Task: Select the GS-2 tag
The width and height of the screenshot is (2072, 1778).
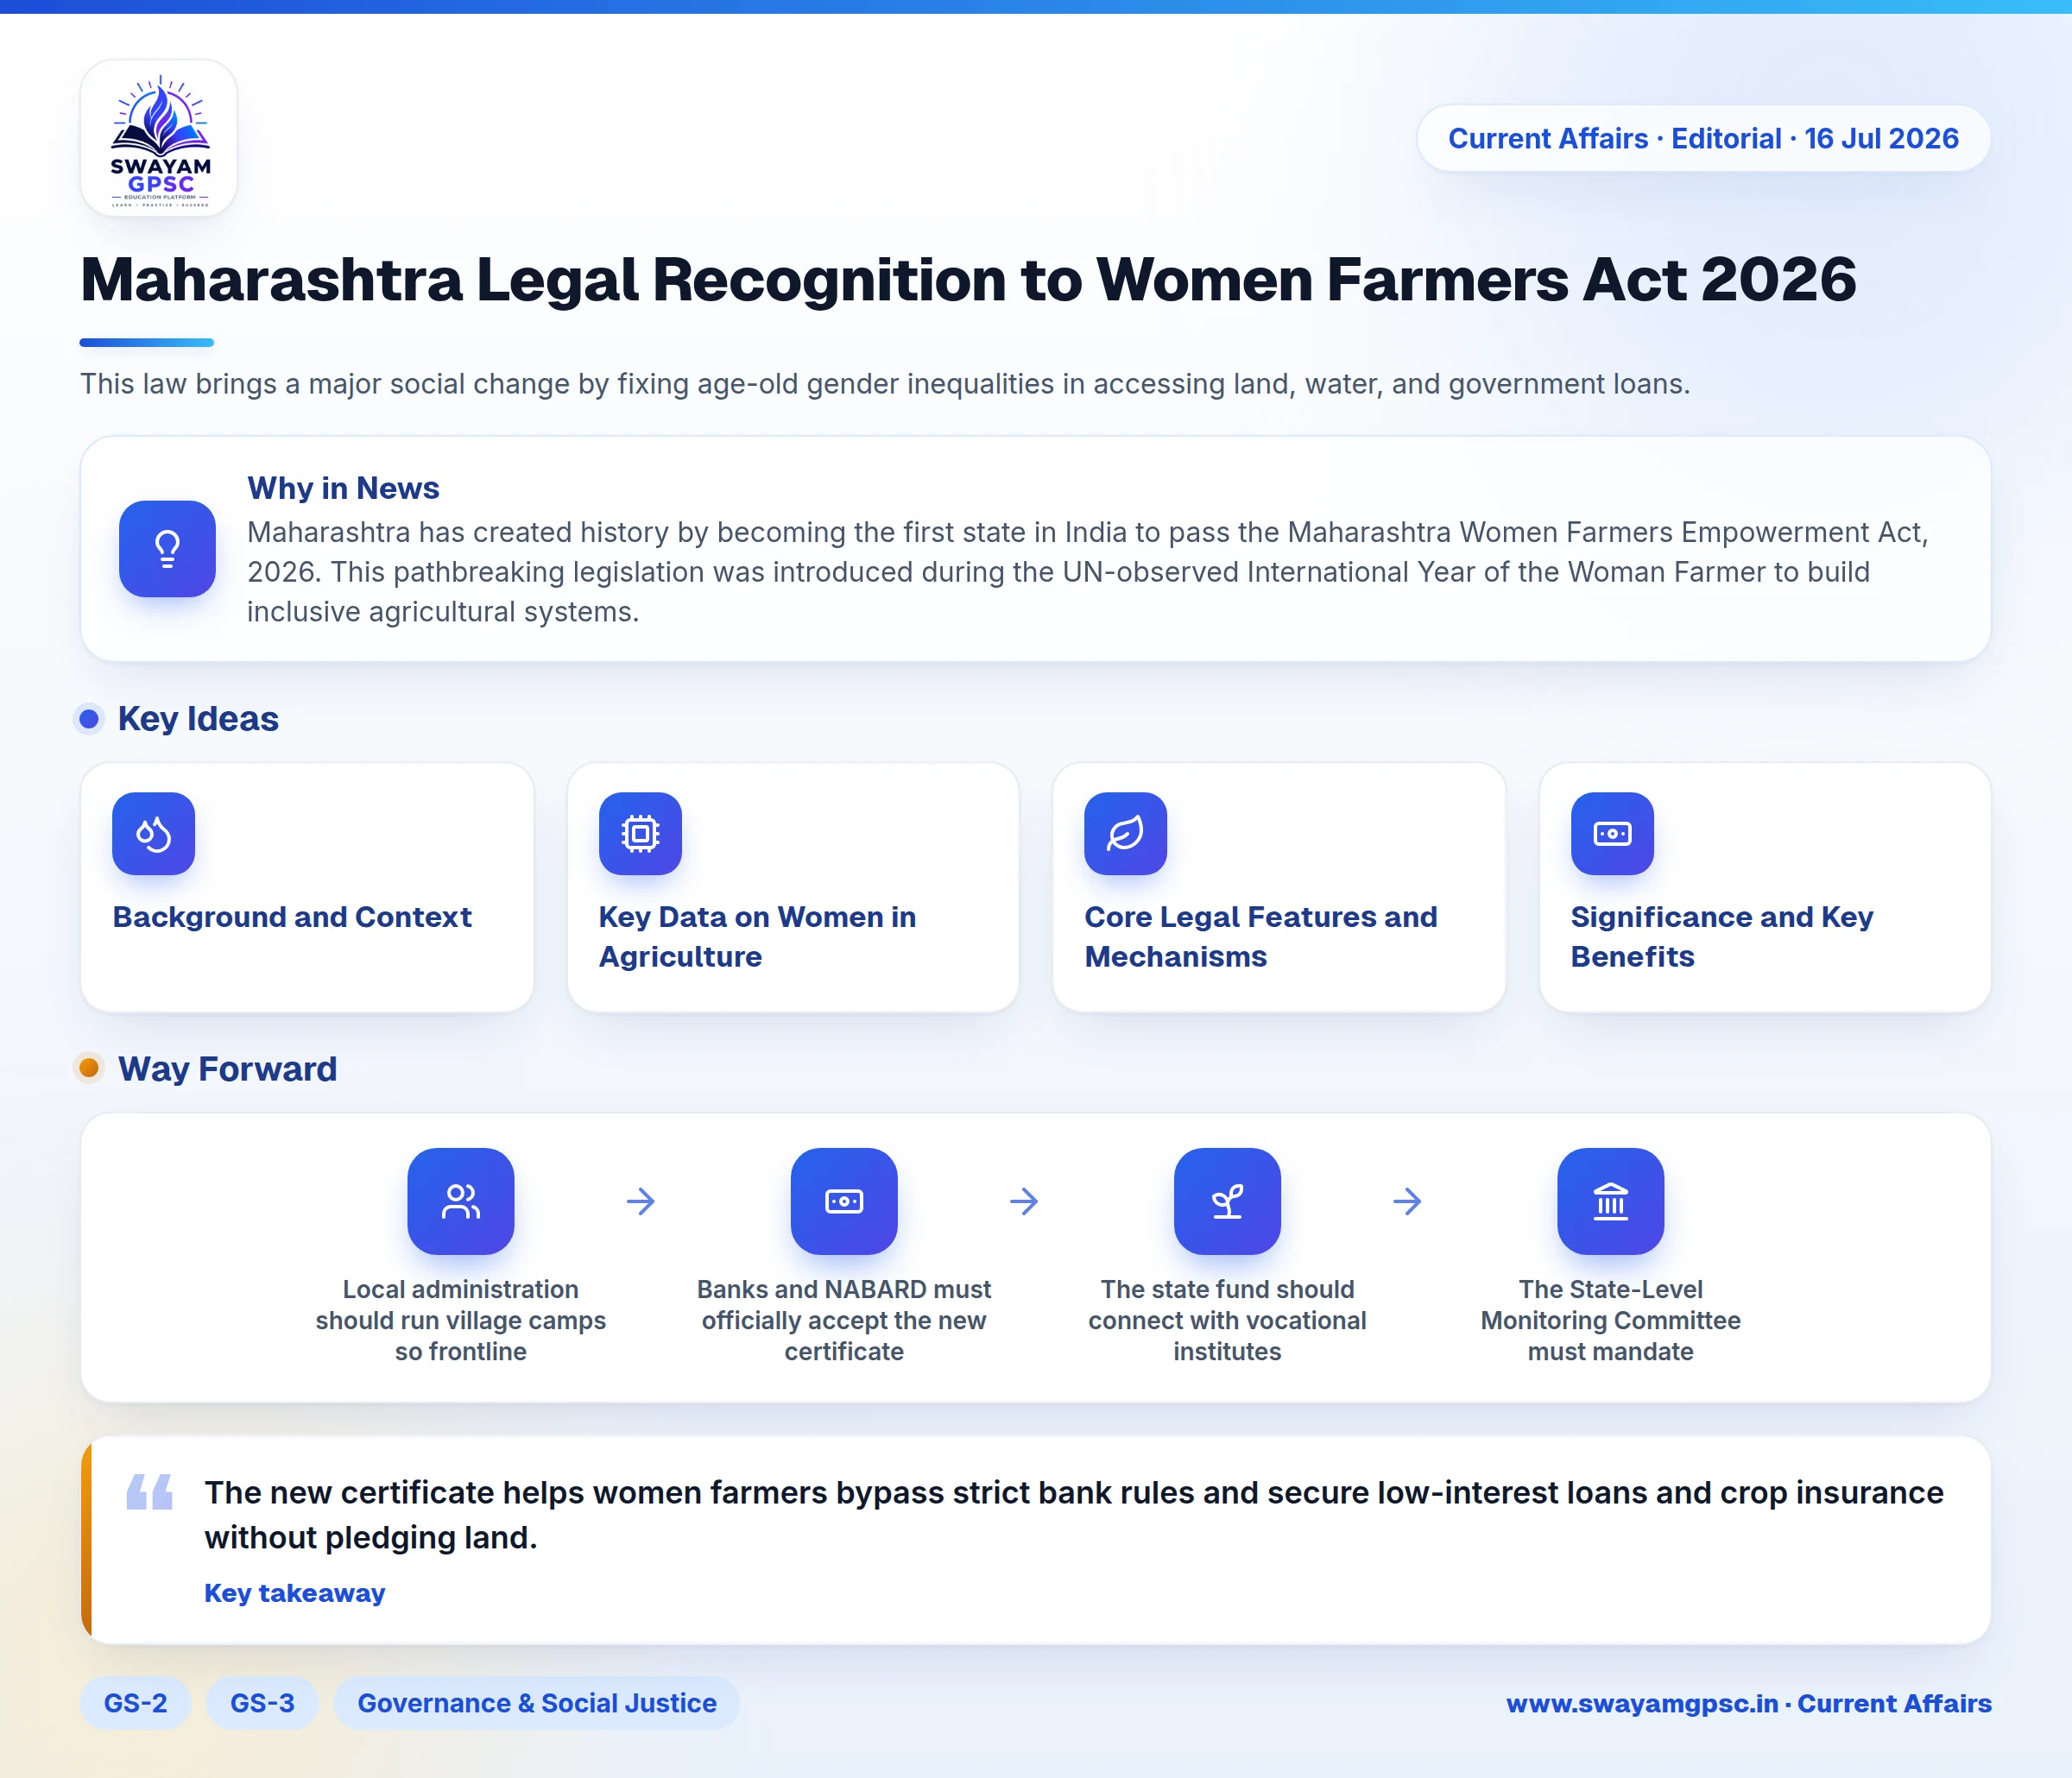Action: click(135, 1703)
